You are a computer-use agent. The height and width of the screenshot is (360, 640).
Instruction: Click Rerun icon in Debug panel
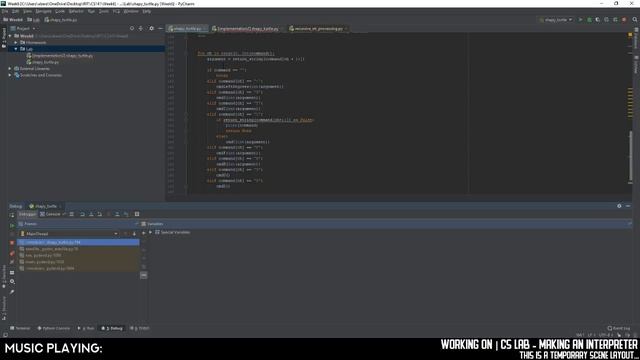[12, 215]
